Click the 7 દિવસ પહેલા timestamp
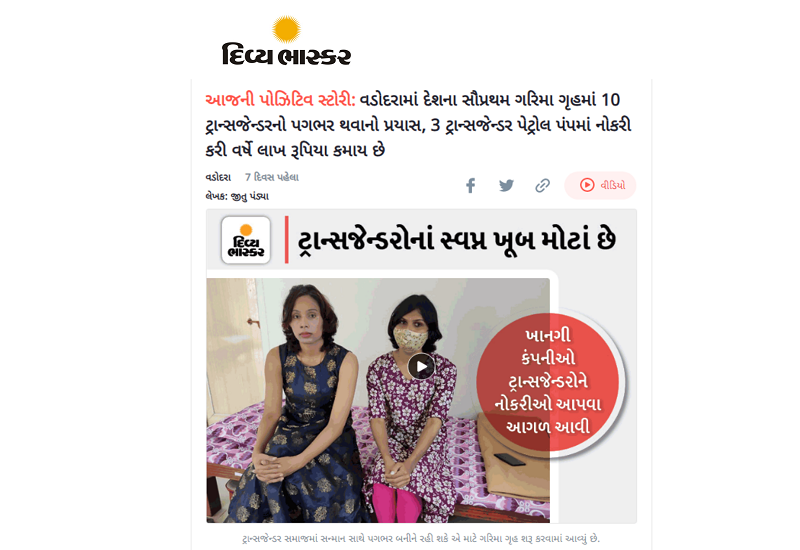 click(x=271, y=177)
